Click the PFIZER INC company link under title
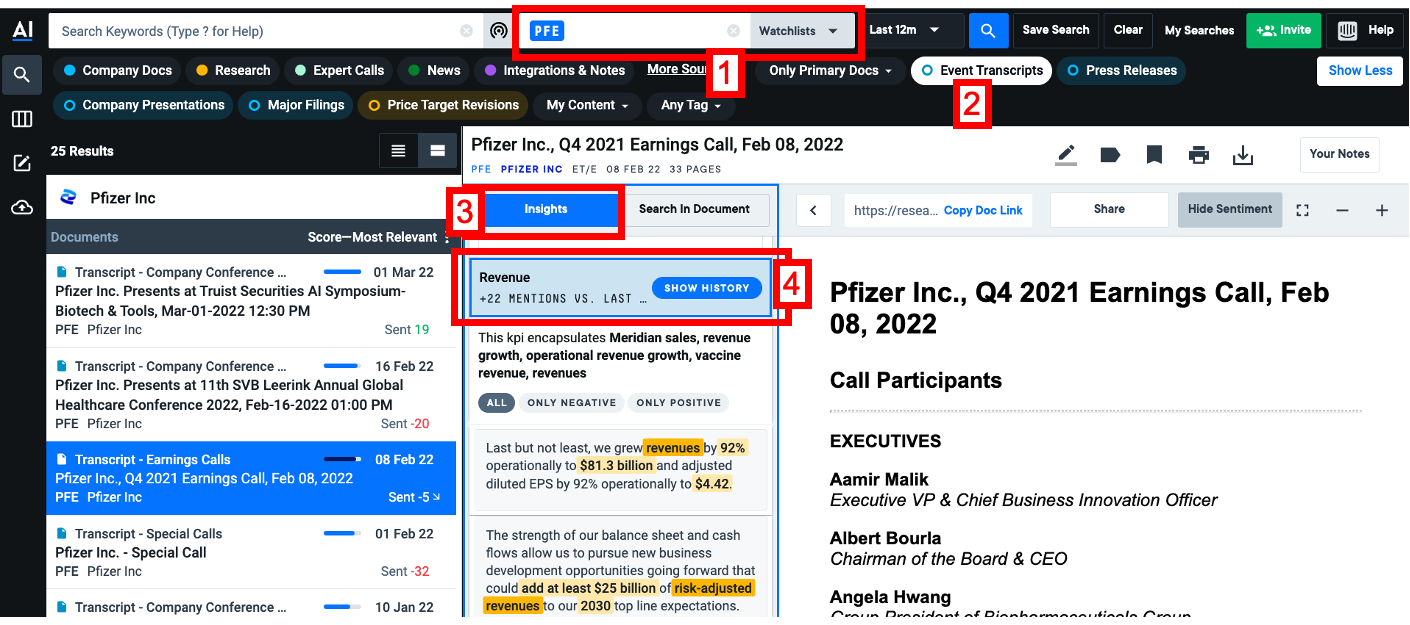The height and width of the screenshot is (625, 1410). 532,170
